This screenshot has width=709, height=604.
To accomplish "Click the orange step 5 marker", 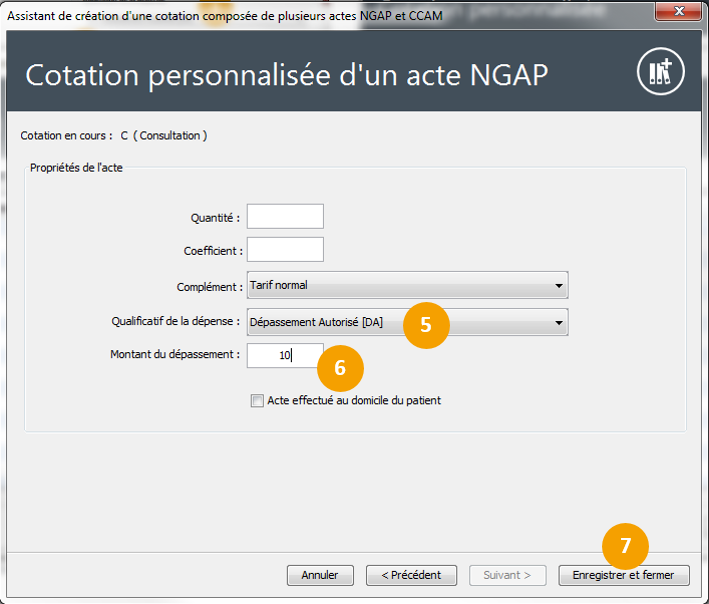I will click(426, 325).
